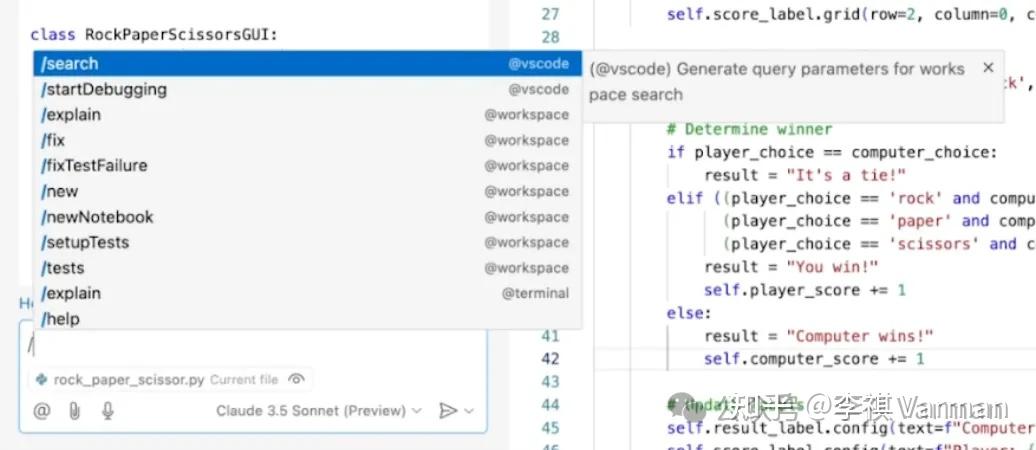Click line number 28 in the gutter
Screen dimensions: 1036x450
coord(550,37)
